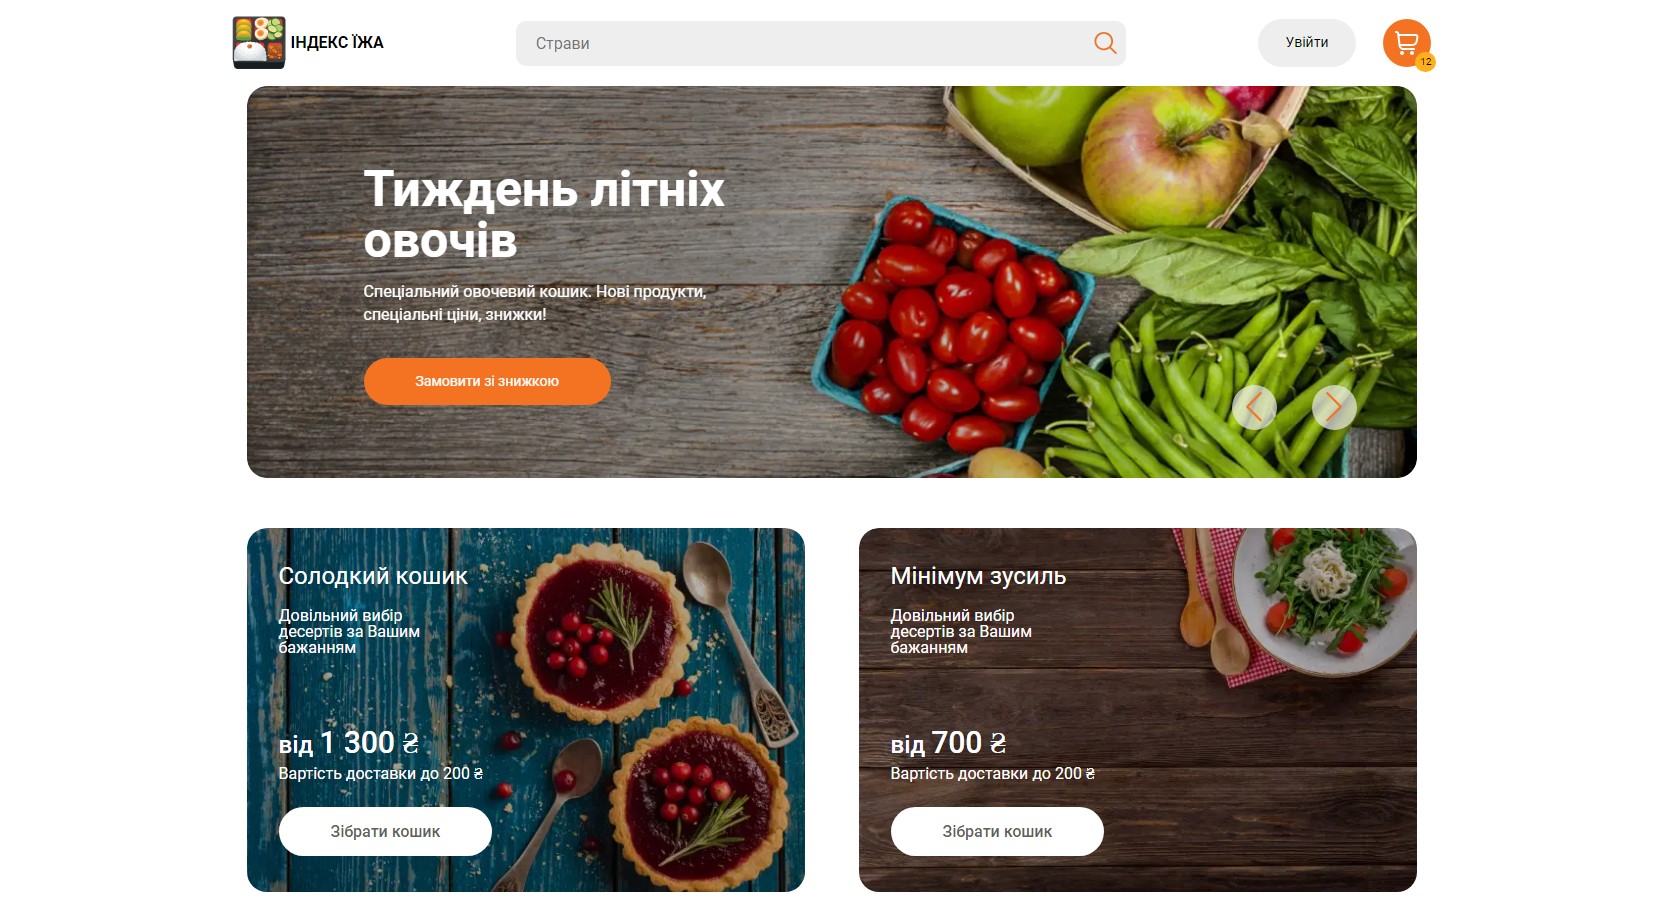The width and height of the screenshot is (1663, 918).
Task: Click the orange search magnifier icon
Action: 1105,43
